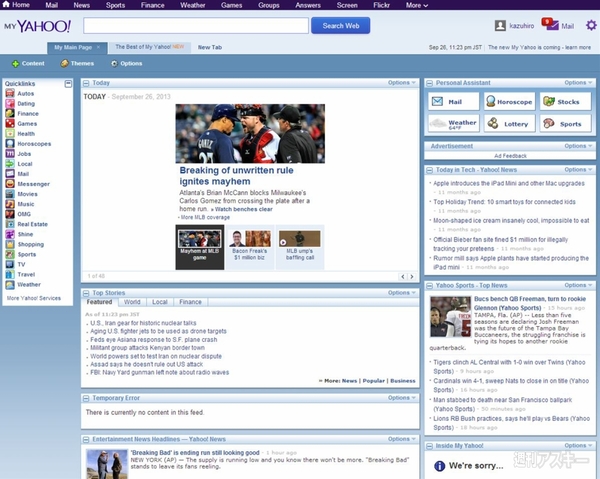Open The Best of My Yahoo tab
This screenshot has width=600, height=479.
(150, 47)
